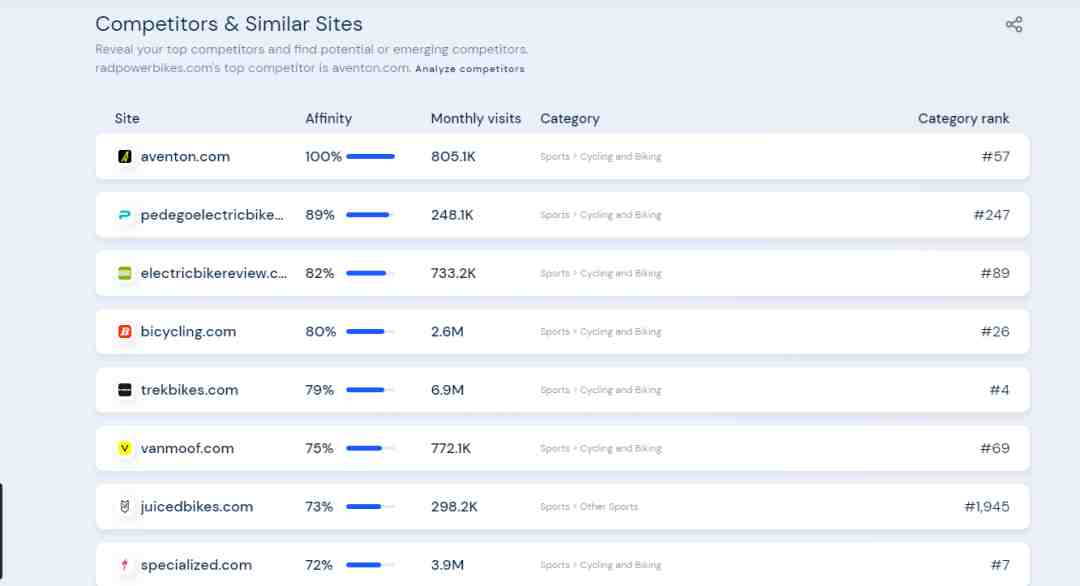The image size is (1080, 586).
Task: Click the specialized.com 72% affinity bar
Action: point(371,565)
